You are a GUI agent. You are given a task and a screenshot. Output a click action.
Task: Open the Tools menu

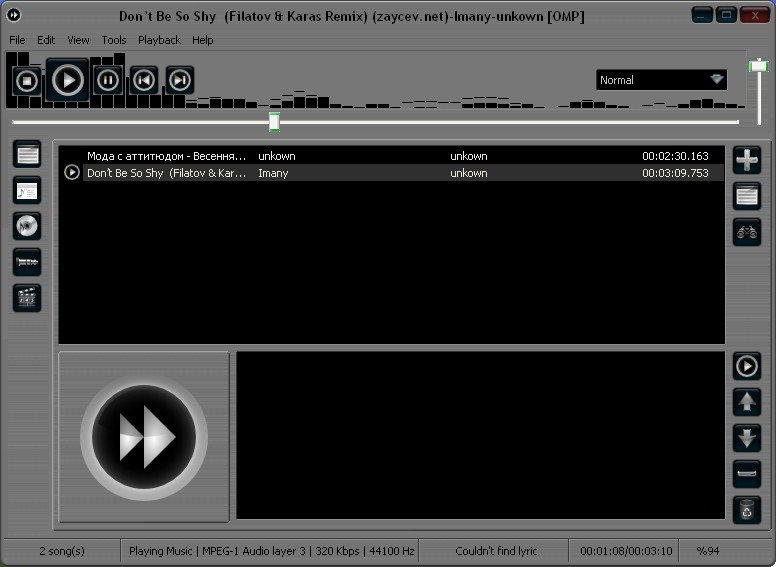114,40
